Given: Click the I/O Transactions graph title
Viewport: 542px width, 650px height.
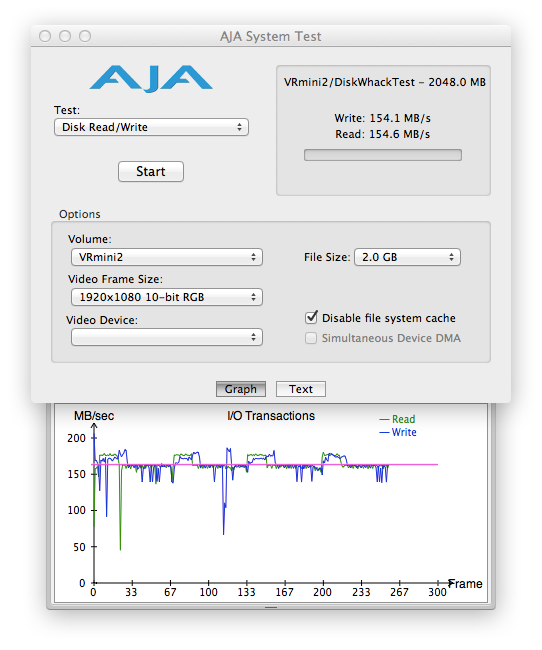Looking at the screenshot, I should (x=271, y=416).
